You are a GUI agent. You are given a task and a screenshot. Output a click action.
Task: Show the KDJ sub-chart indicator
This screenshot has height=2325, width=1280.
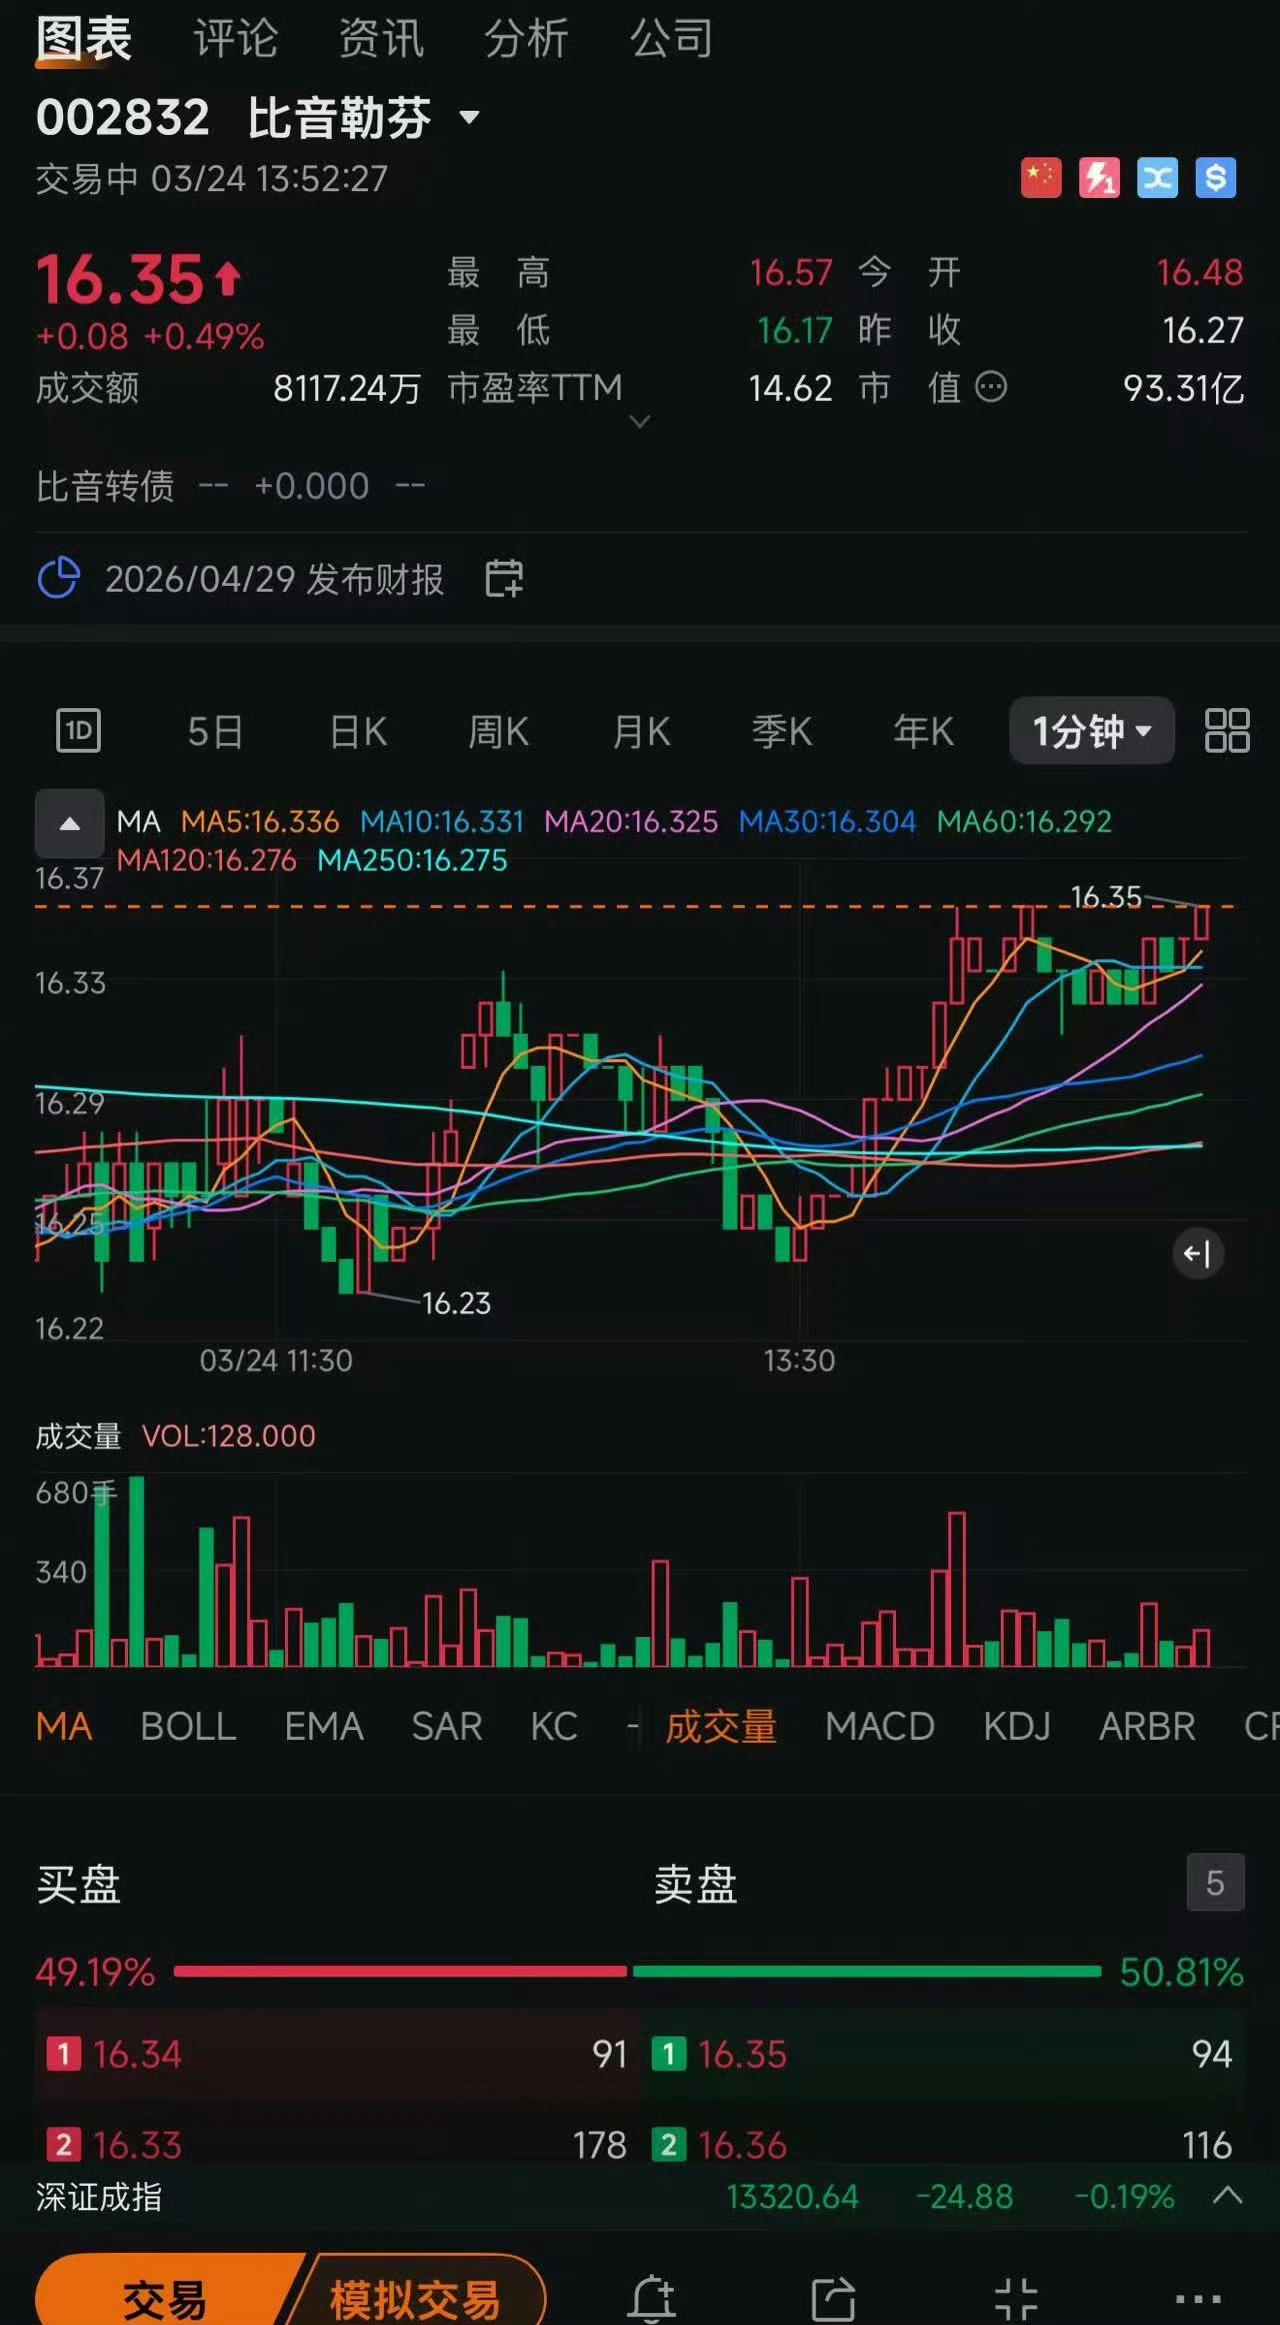[1017, 1727]
